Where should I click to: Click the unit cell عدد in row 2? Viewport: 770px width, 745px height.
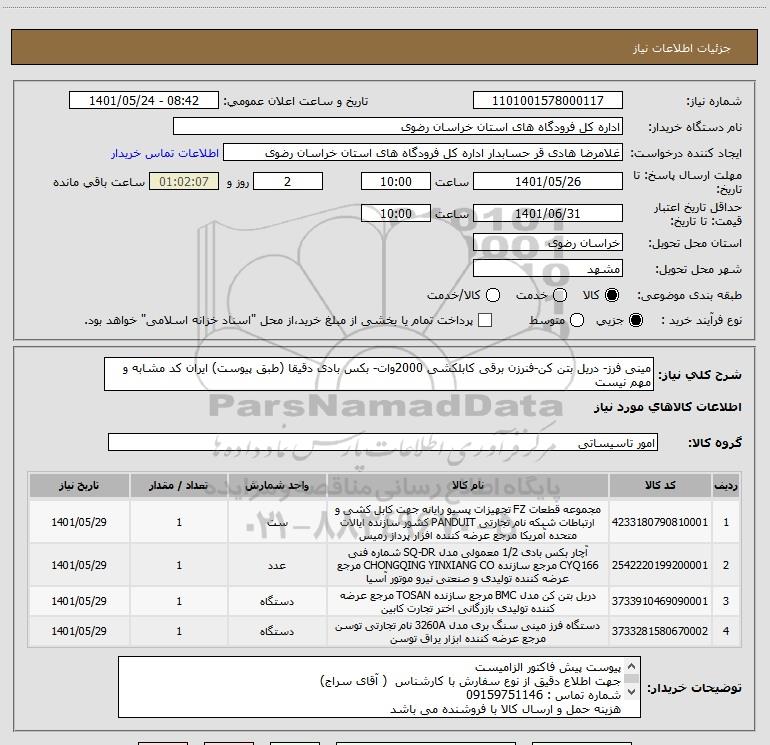277,565
